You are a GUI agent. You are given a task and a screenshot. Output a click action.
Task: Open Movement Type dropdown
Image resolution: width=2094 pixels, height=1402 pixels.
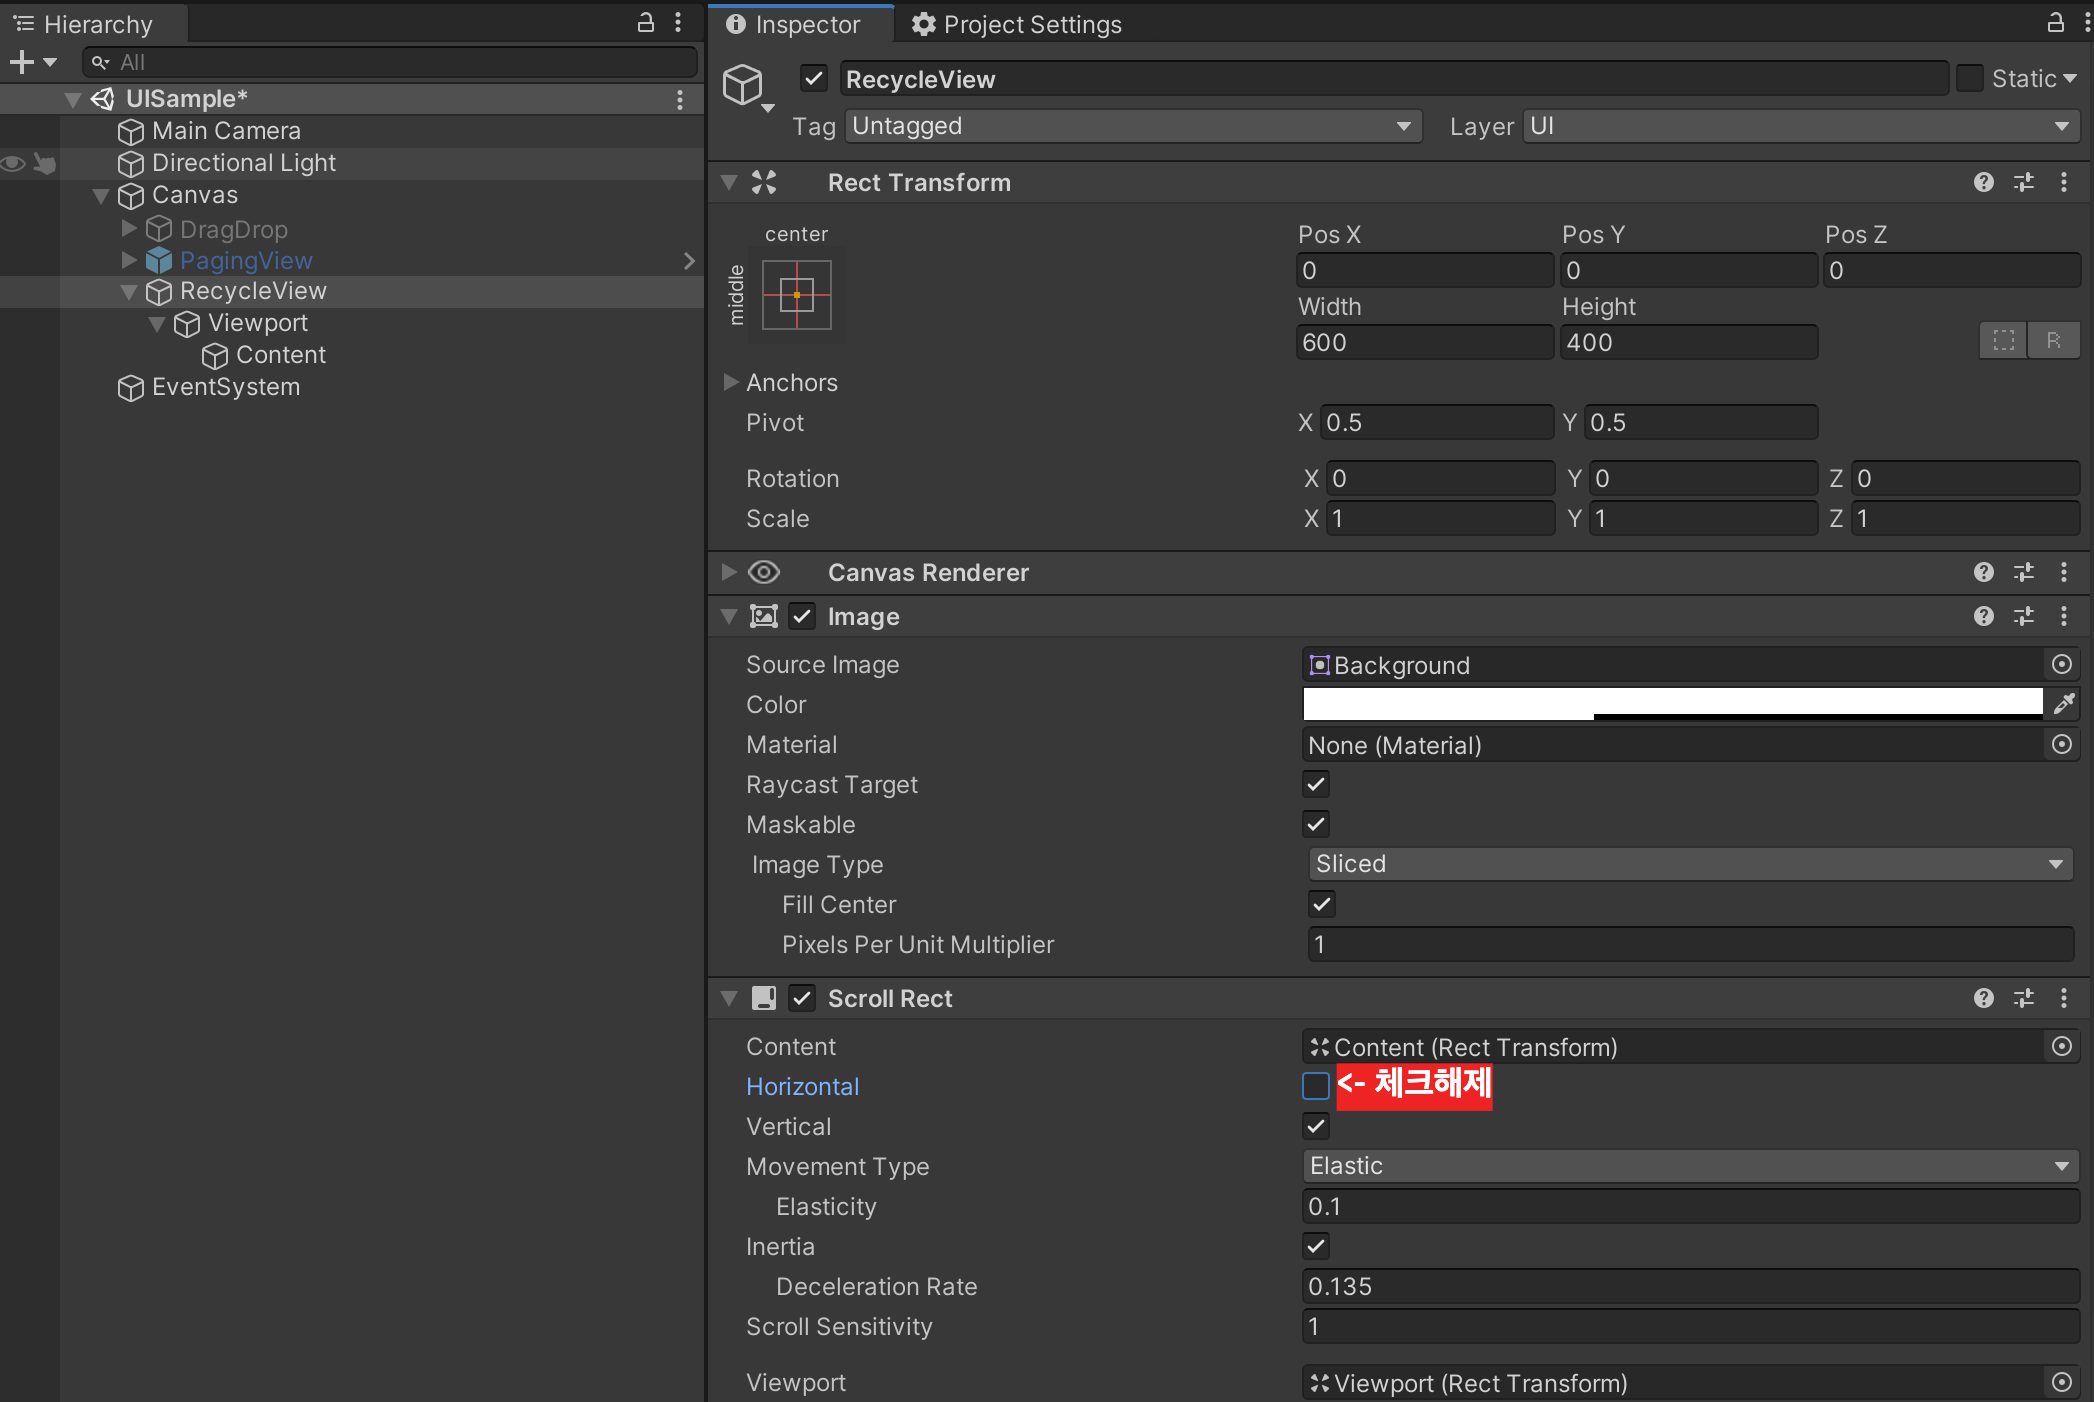(x=1690, y=1166)
